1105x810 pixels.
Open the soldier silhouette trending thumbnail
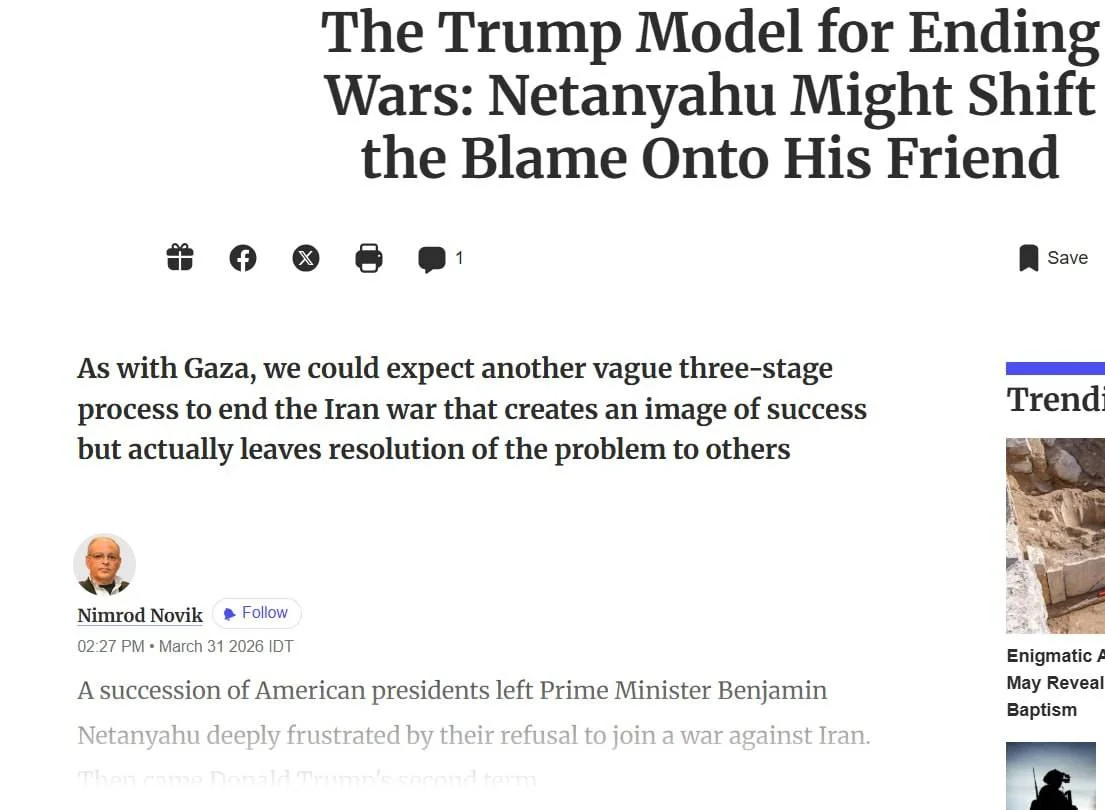[1051, 776]
